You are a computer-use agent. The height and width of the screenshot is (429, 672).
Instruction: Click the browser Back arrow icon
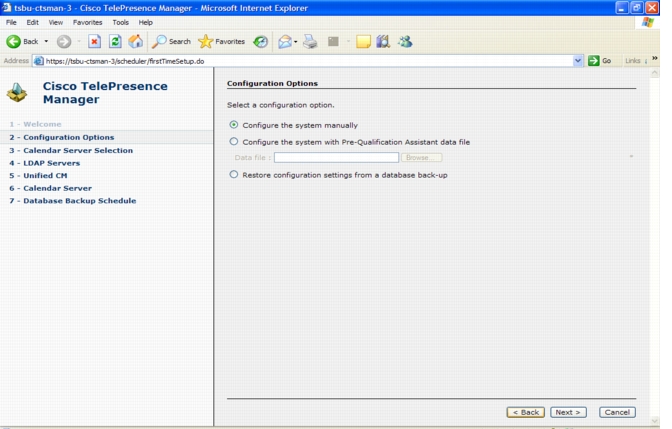click(x=13, y=42)
